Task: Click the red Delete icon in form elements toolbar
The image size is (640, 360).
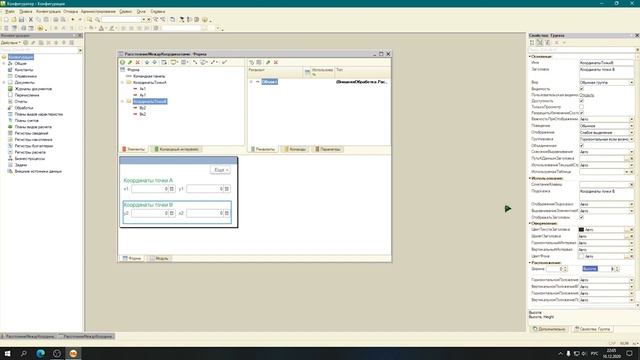Action: 138,62
